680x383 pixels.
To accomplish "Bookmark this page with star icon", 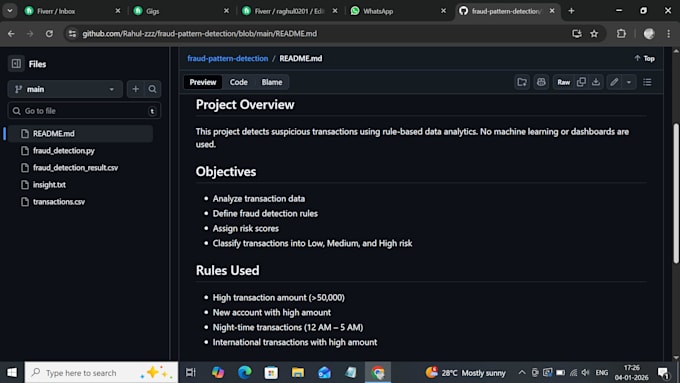I will coord(594,33).
